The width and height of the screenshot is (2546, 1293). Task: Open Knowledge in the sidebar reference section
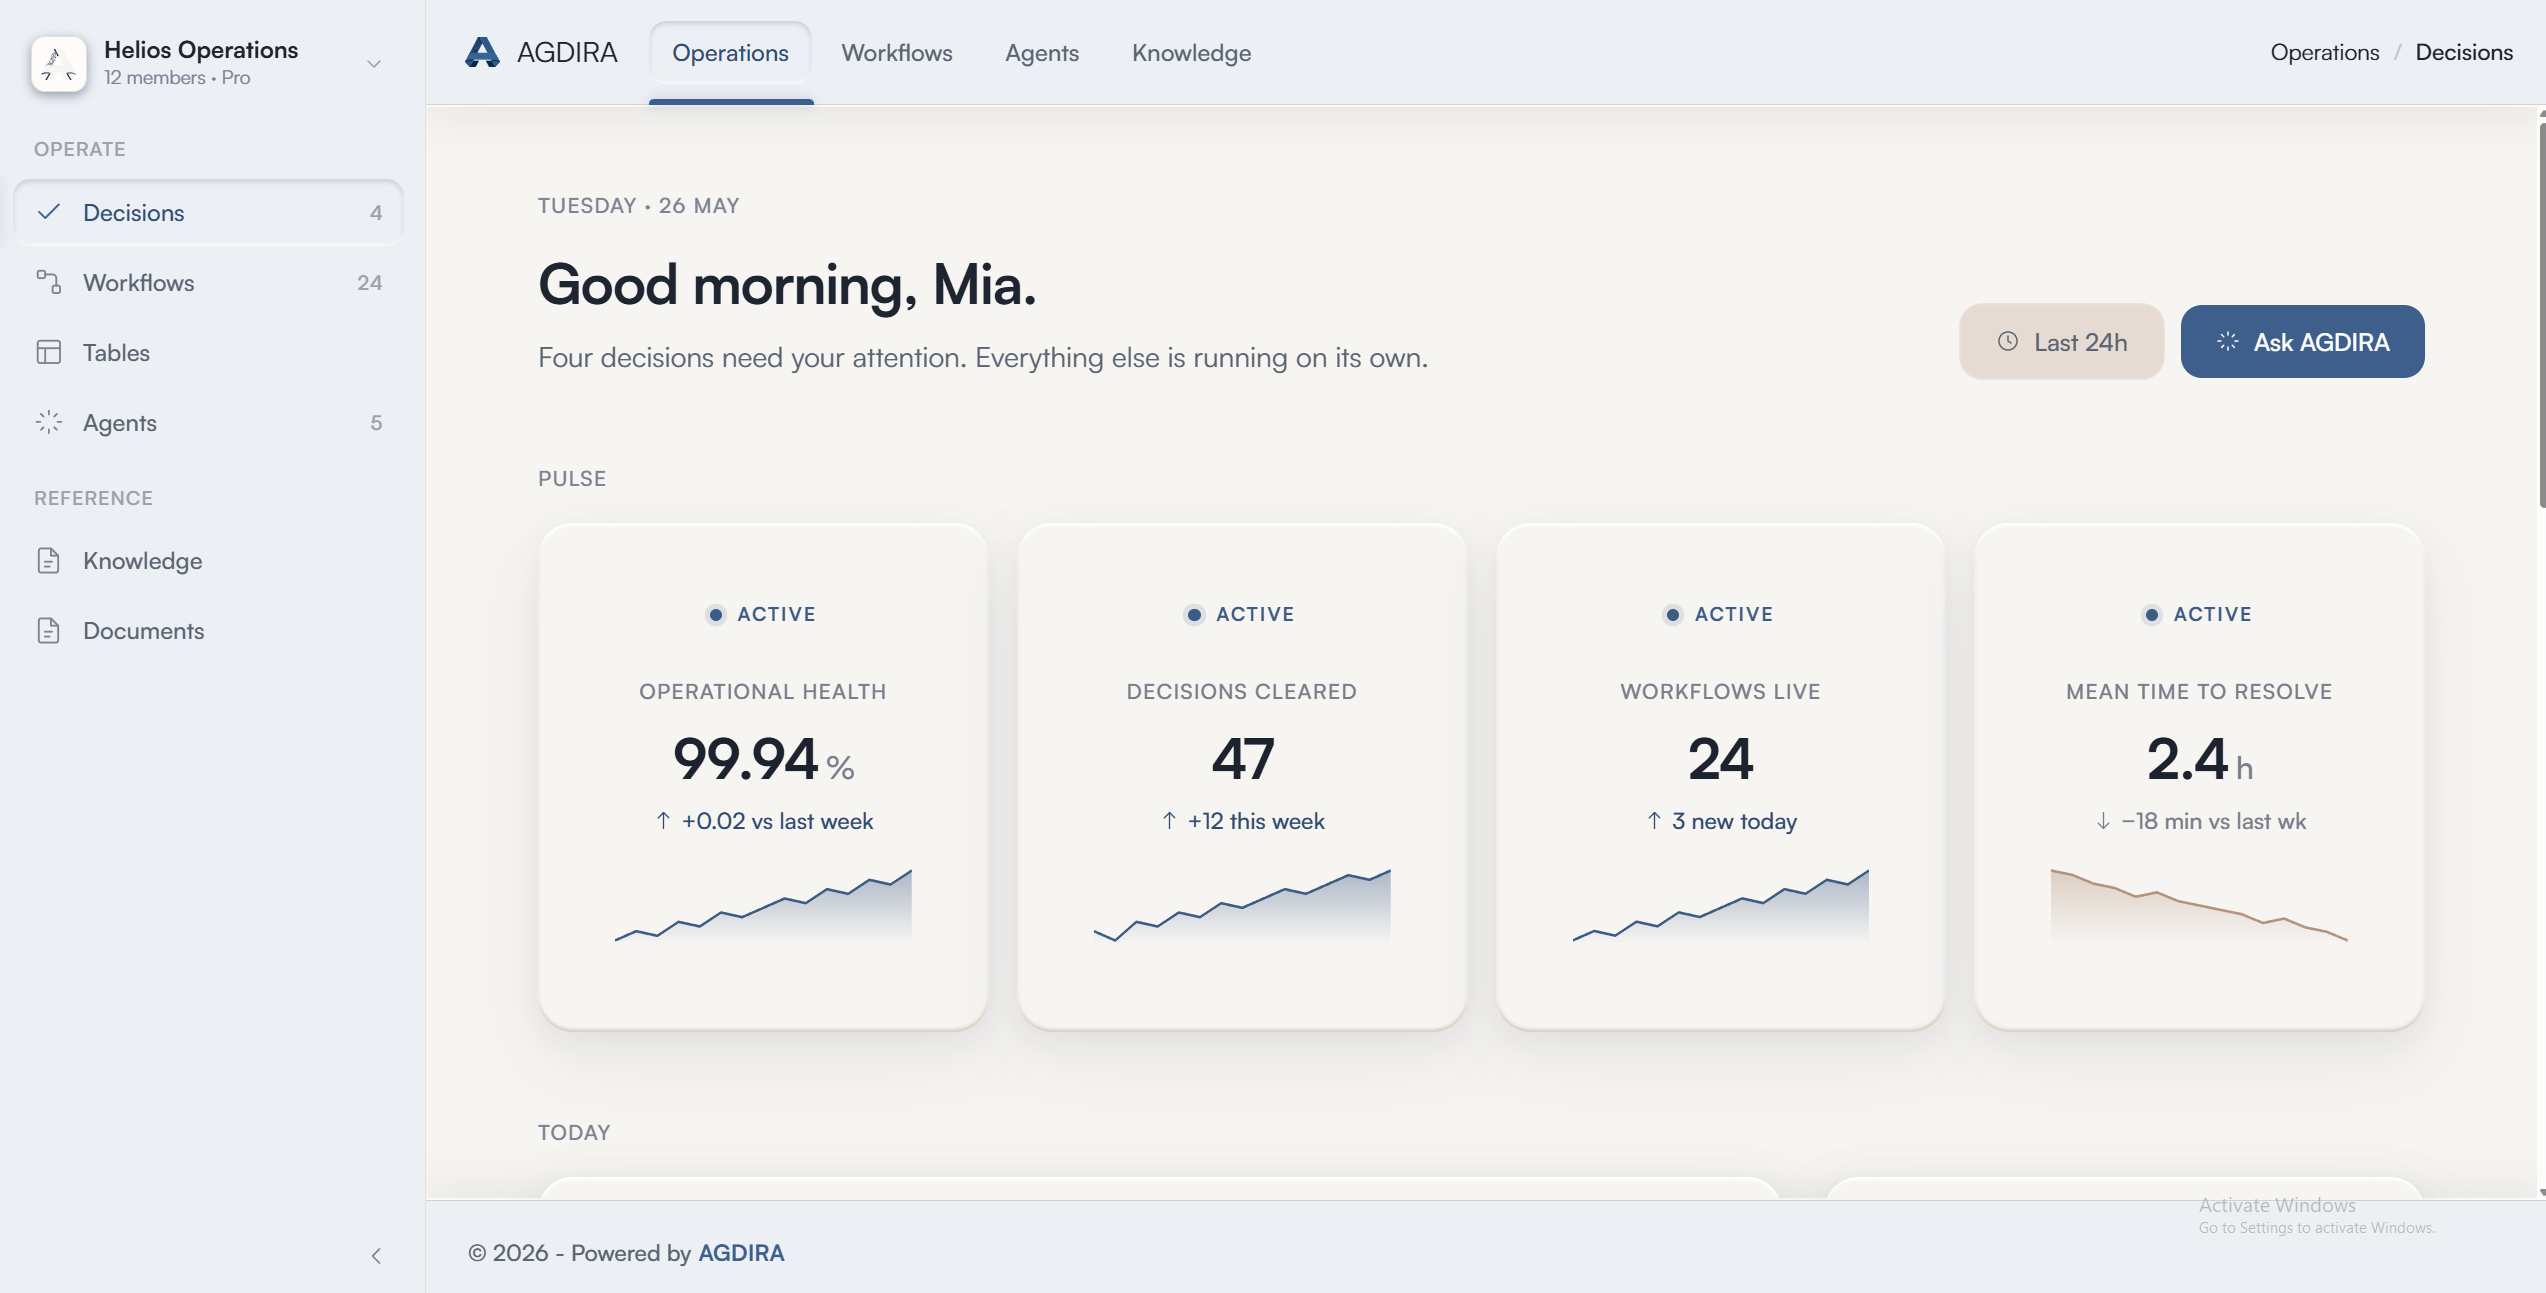(x=209, y=560)
